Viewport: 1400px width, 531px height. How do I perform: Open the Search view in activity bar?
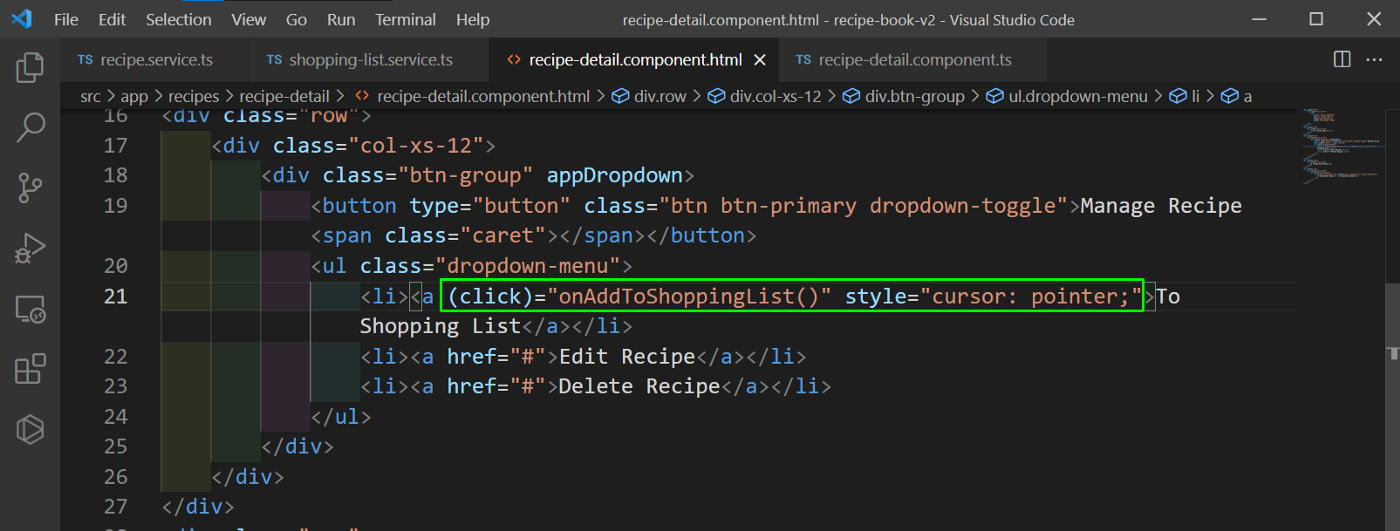[30, 127]
